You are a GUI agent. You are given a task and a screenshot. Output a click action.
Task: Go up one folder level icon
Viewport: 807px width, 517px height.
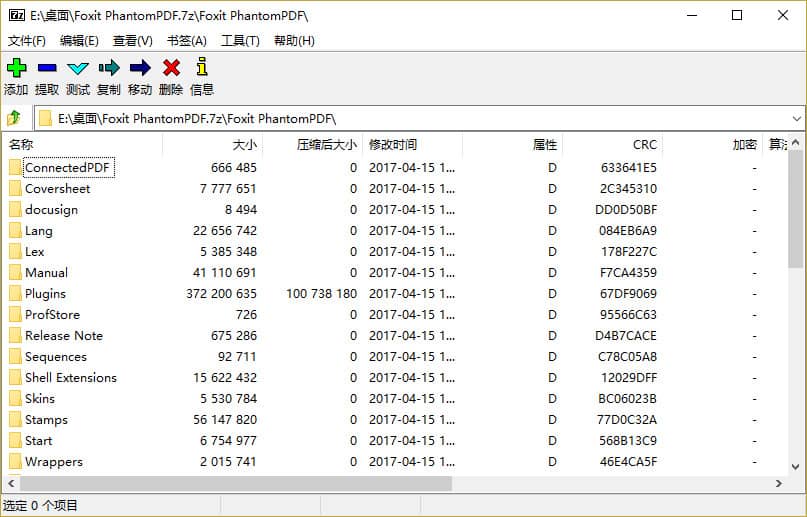(x=15, y=118)
